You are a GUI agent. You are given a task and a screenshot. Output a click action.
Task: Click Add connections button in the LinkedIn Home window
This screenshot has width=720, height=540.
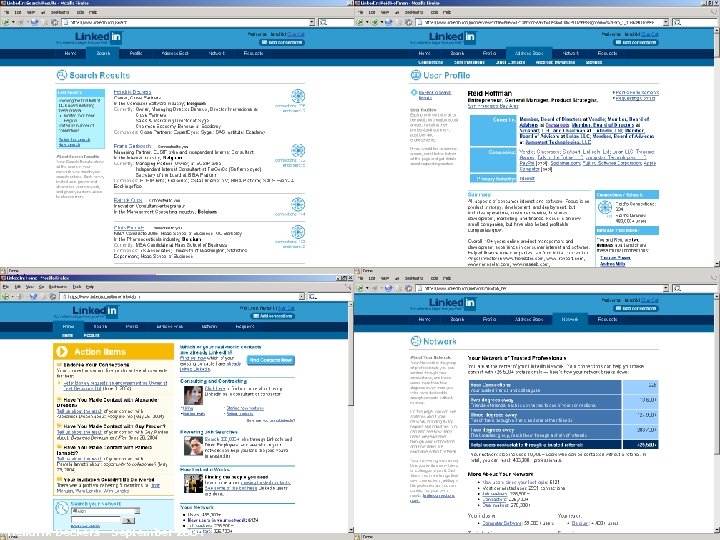point(272,316)
